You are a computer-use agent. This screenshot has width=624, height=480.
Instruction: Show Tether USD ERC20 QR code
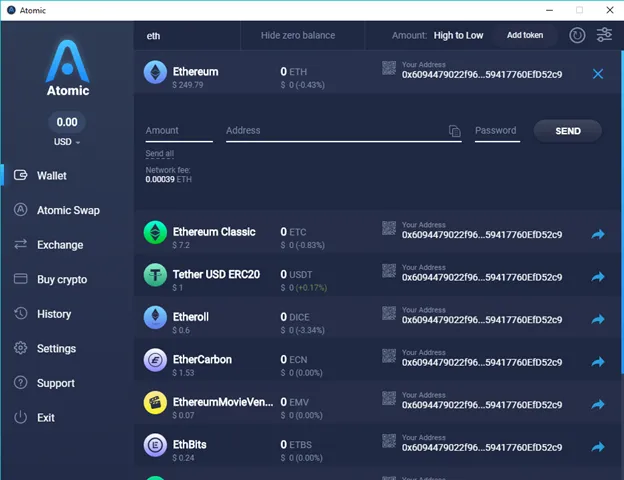click(x=389, y=271)
